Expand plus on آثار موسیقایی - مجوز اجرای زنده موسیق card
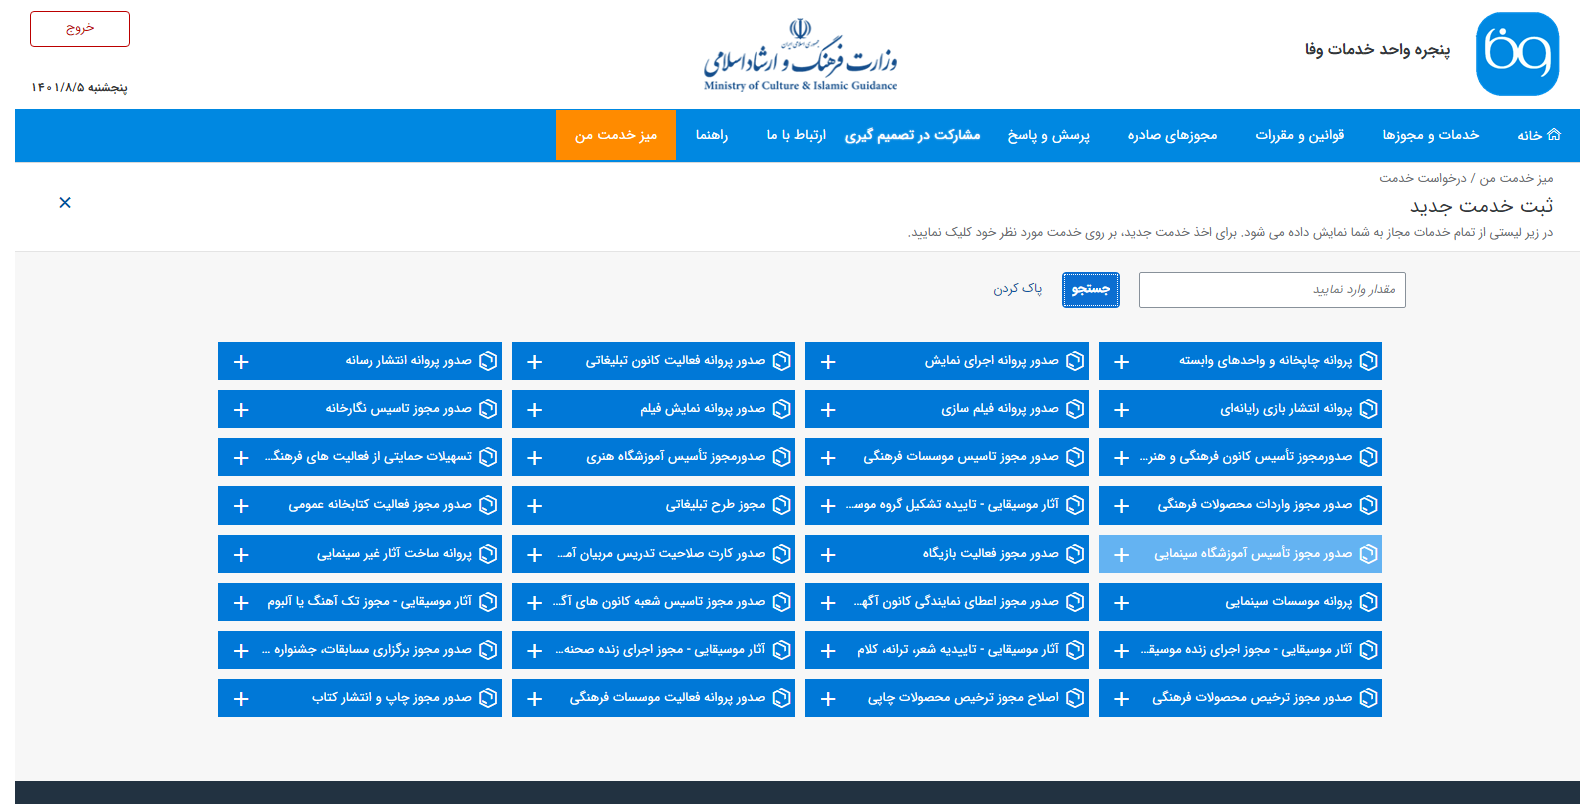Image resolution: width=1580 pixels, height=804 pixels. [x=1121, y=651]
